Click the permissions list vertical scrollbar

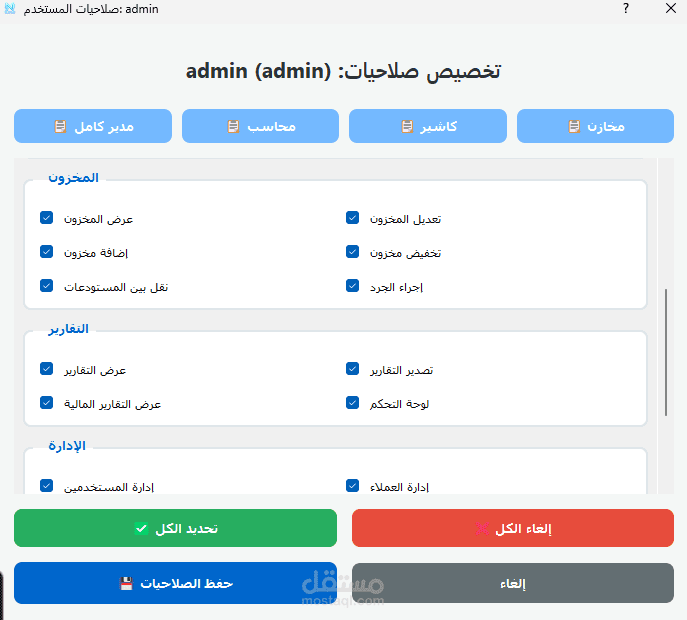667,352
